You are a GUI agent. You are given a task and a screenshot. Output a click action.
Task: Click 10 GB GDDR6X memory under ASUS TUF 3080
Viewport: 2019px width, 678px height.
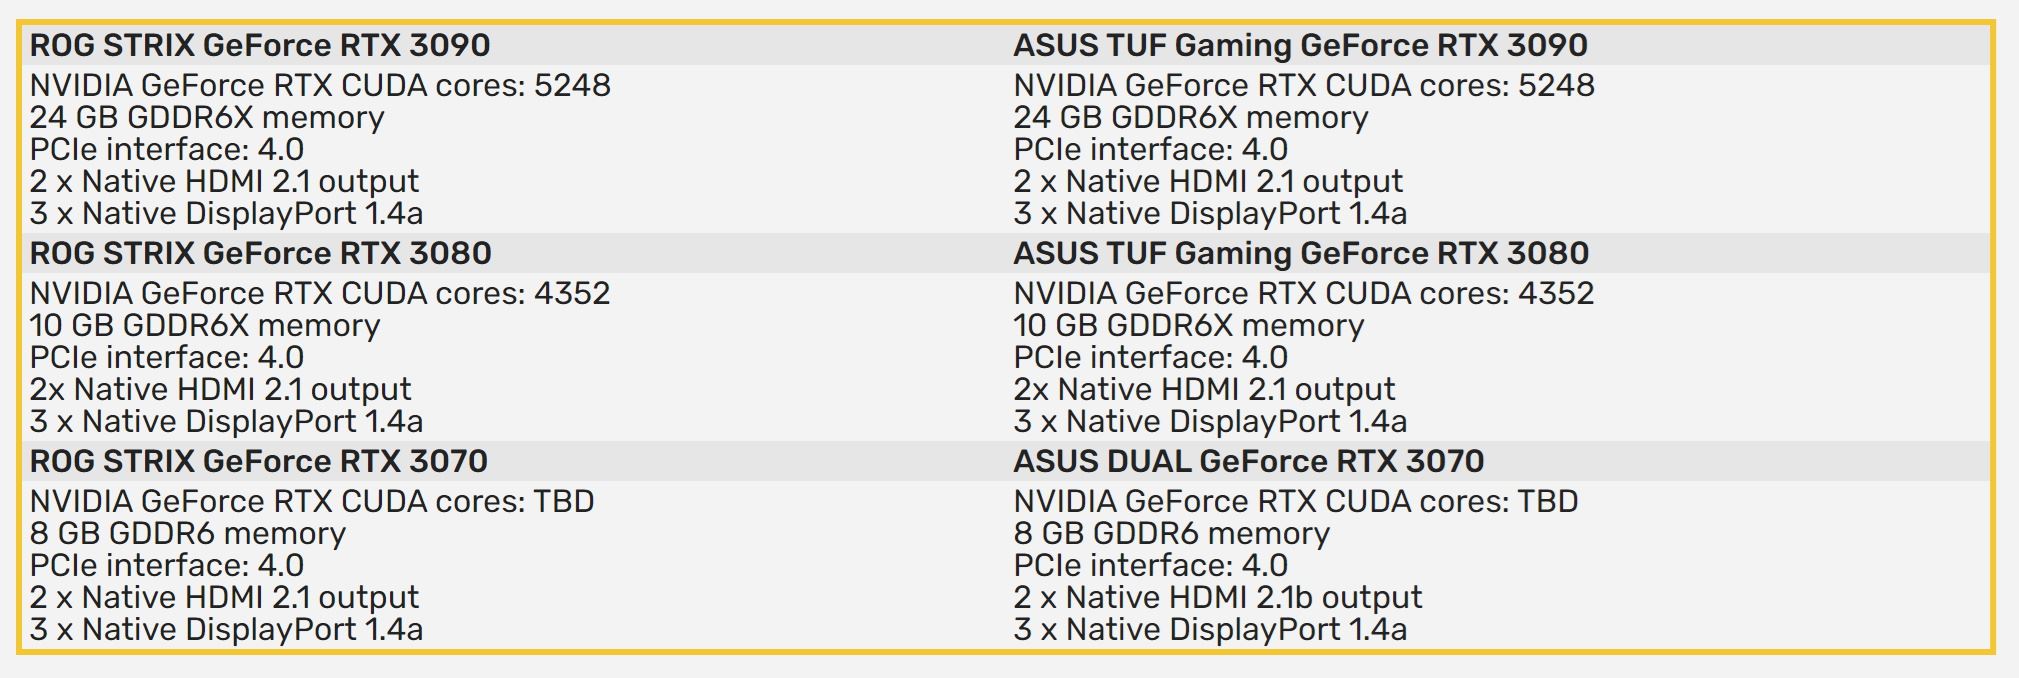pyautogui.click(x=1189, y=326)
